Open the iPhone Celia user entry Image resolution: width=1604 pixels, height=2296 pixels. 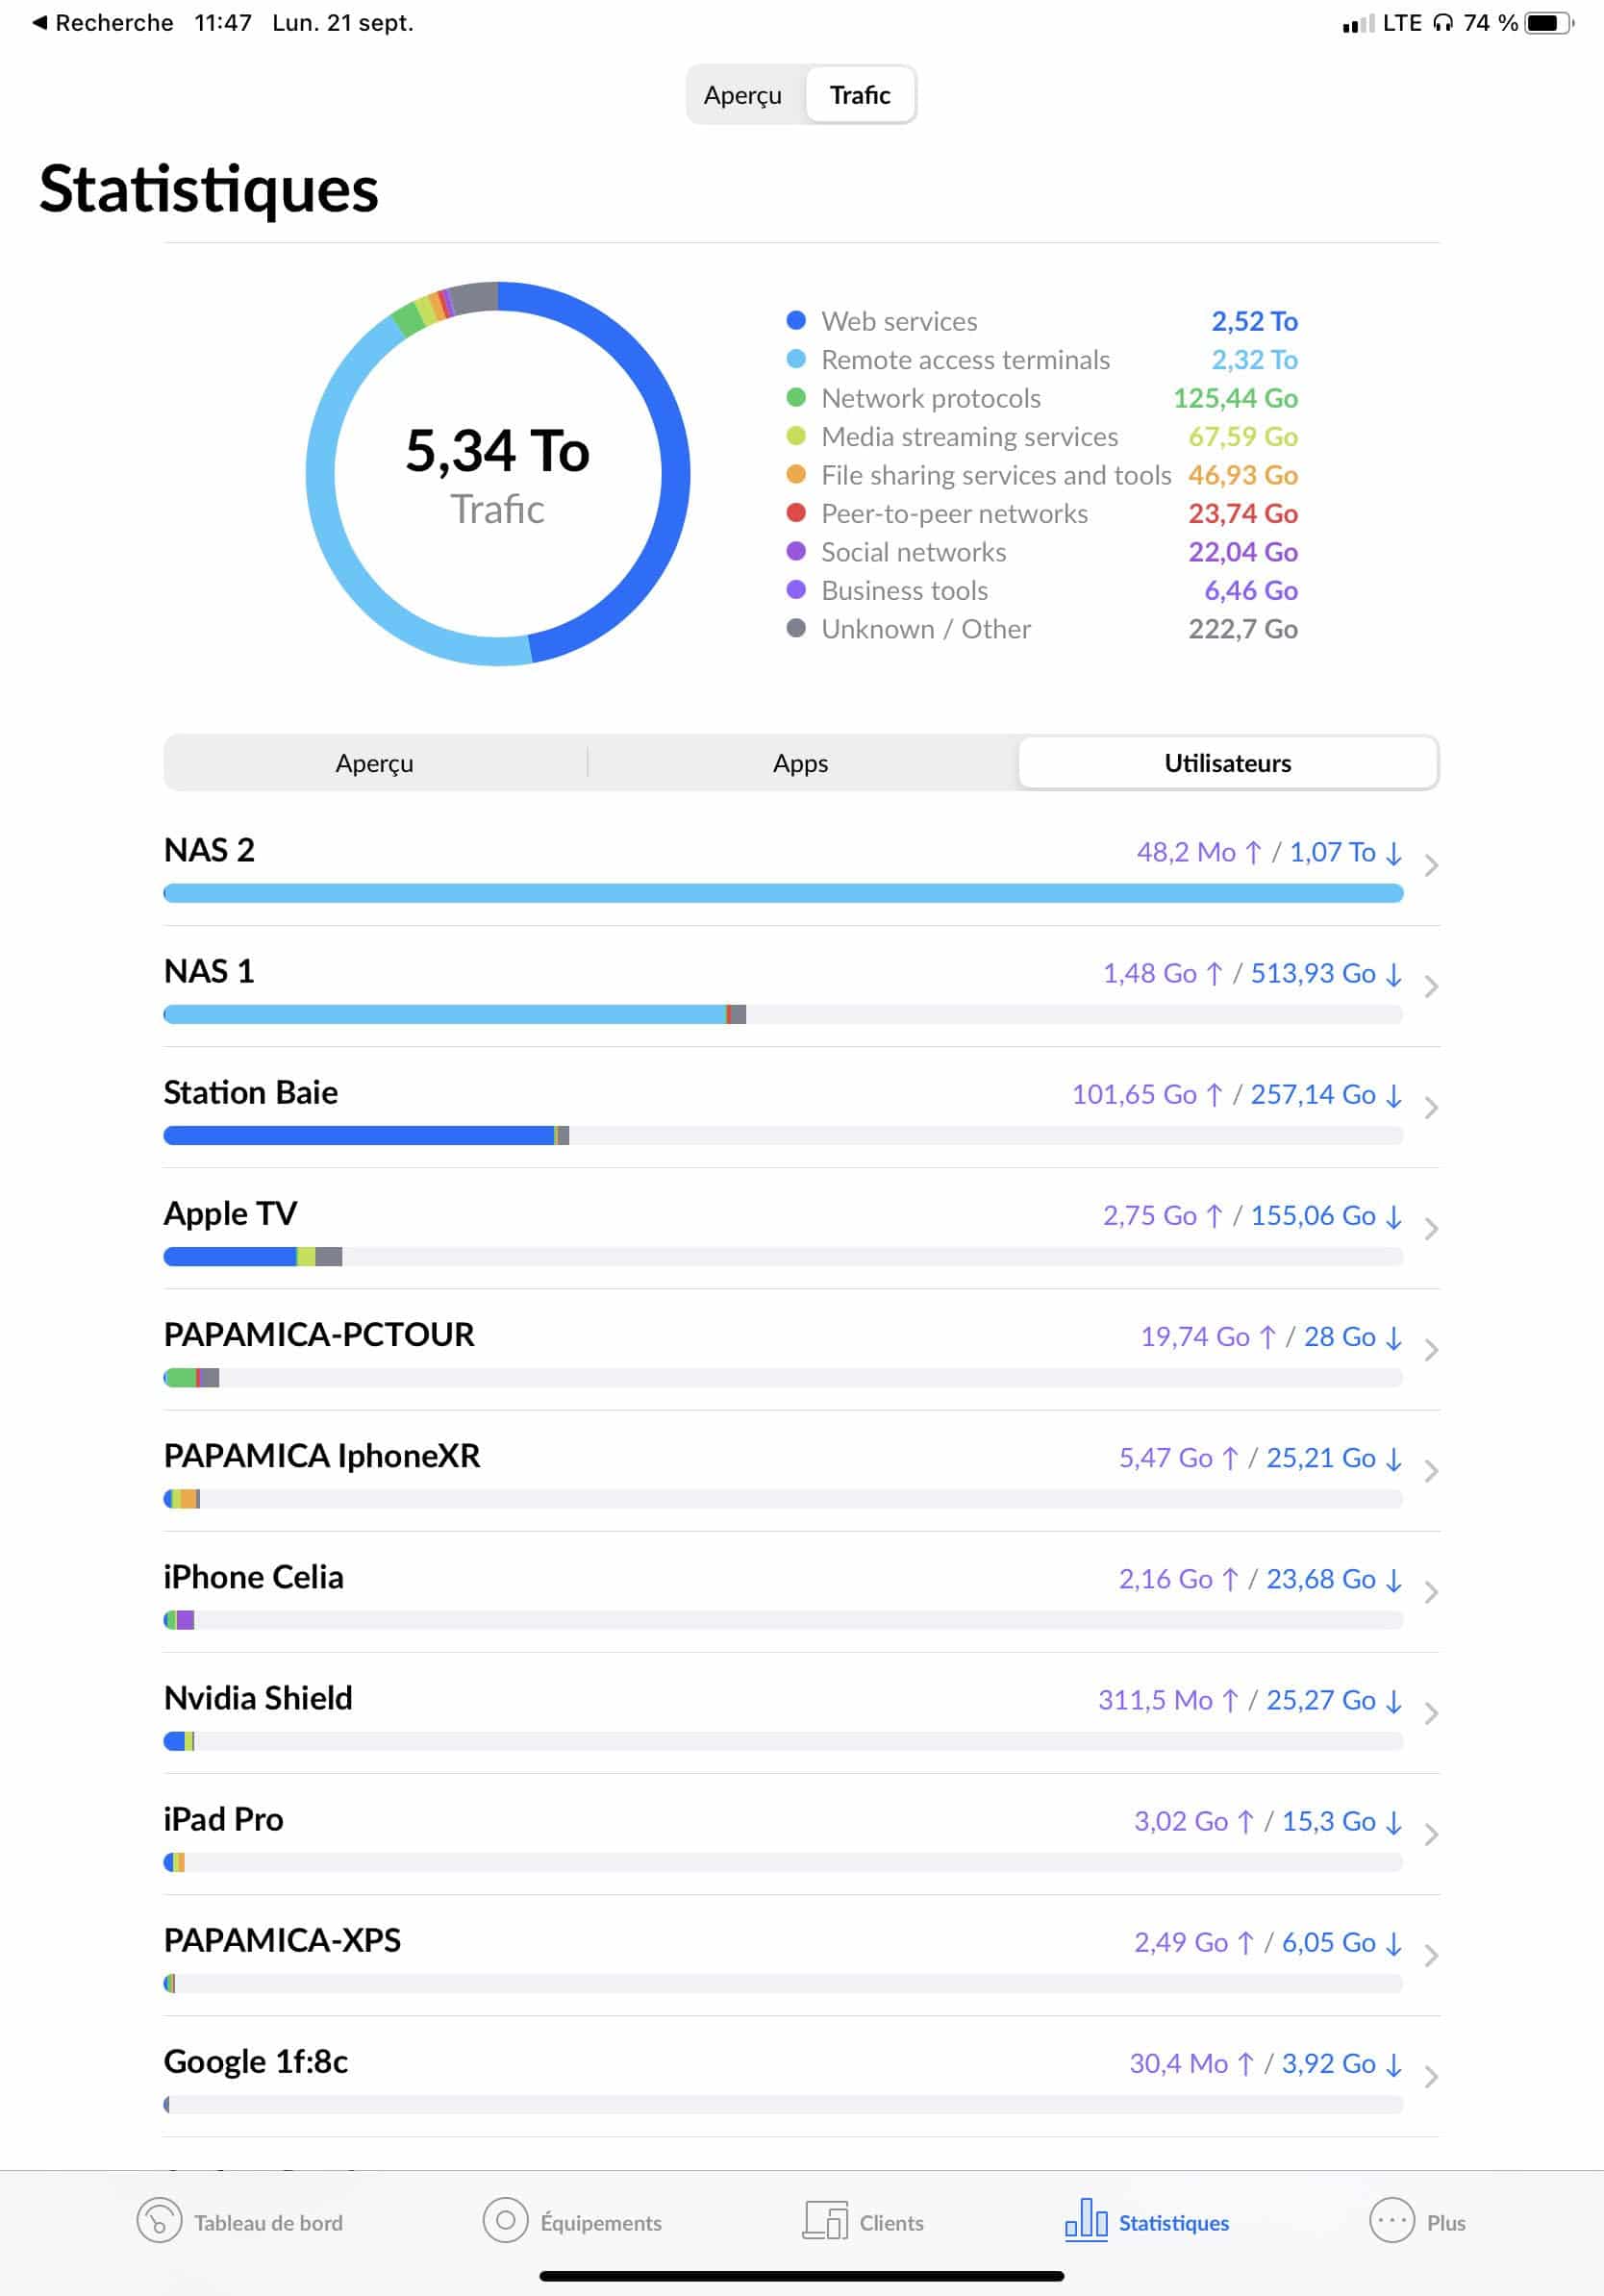tap(802, 1593)
